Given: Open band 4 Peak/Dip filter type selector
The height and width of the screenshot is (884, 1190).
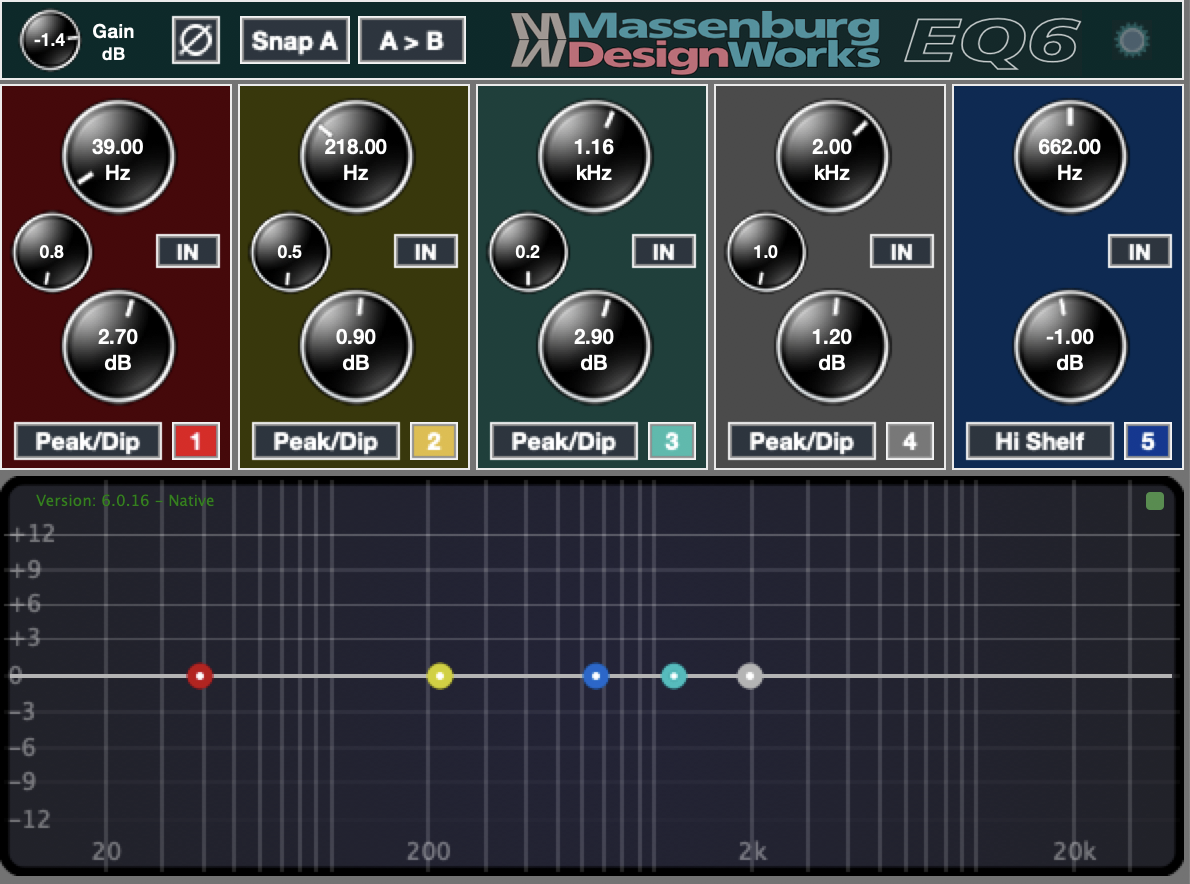Looking at the screenshot, I should point(801,441).
